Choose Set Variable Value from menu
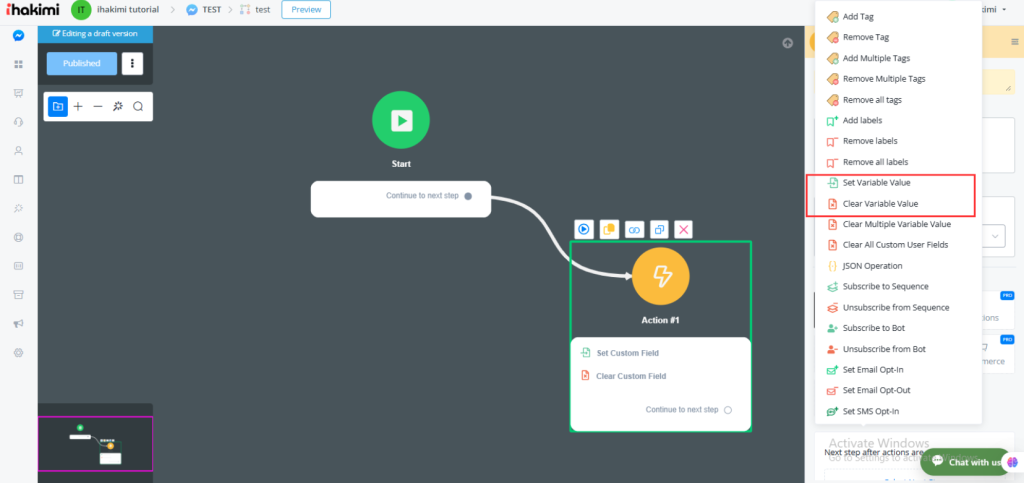The image size is (1024, 483). point(876,183)
